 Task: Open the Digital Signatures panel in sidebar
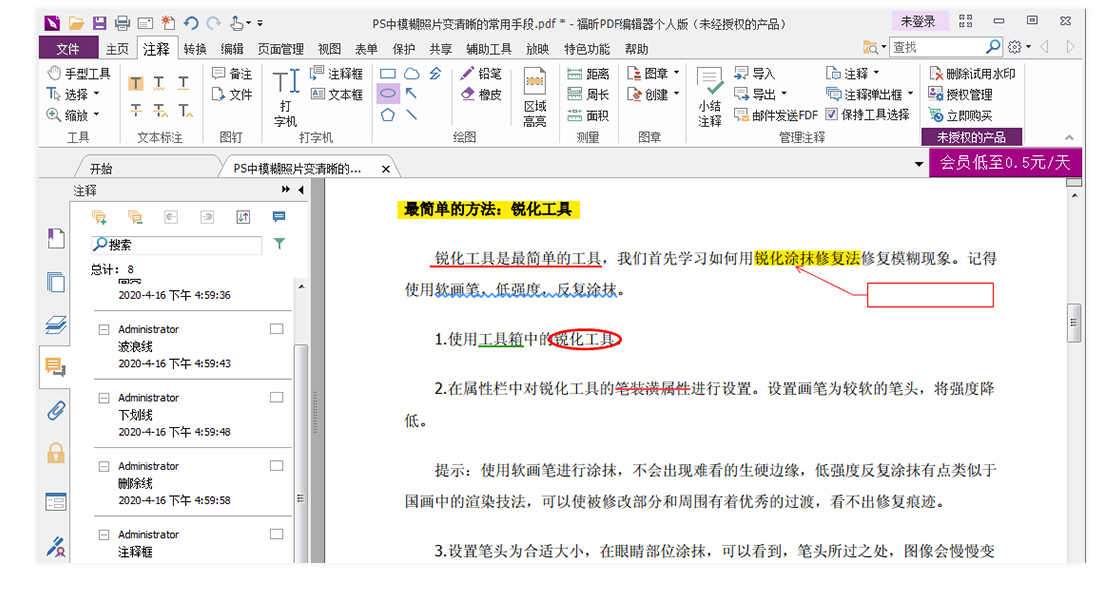[x=56, y=546]
